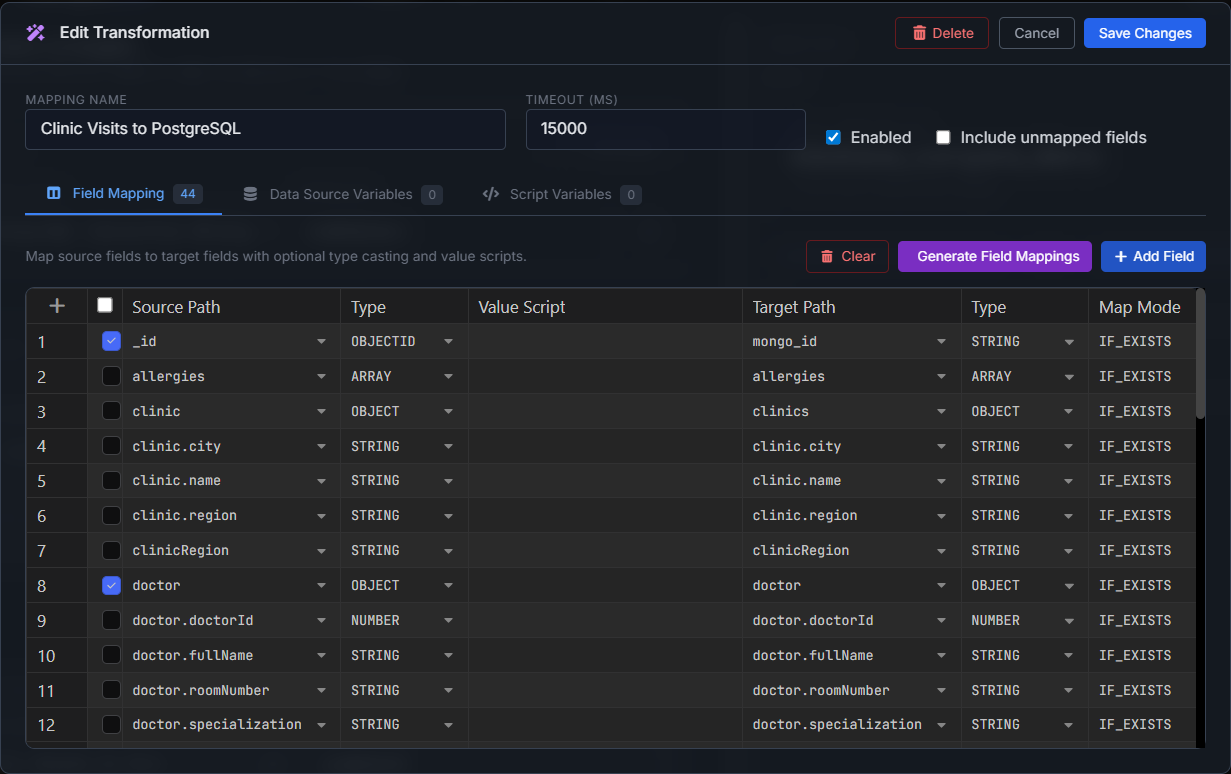Click the table vertical scrollbar
1231x774 pixels.
(x=1200, y=354)
